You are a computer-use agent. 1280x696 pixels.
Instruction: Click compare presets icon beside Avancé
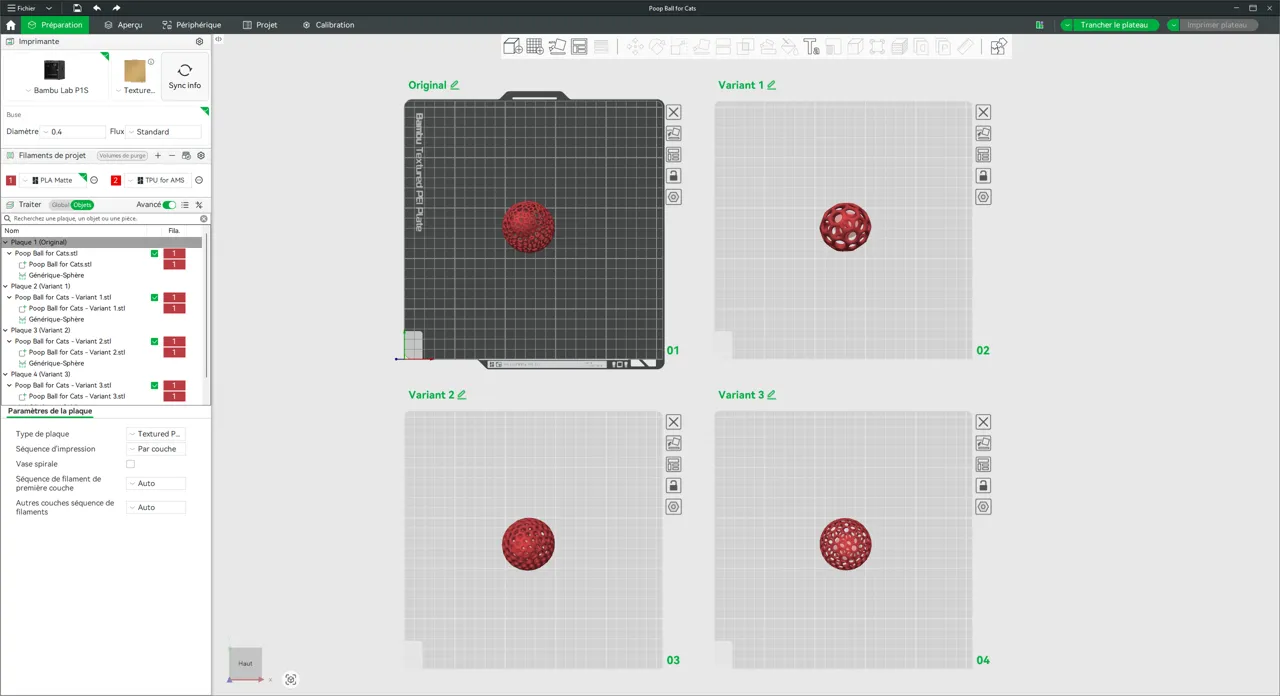coord(199,205)
